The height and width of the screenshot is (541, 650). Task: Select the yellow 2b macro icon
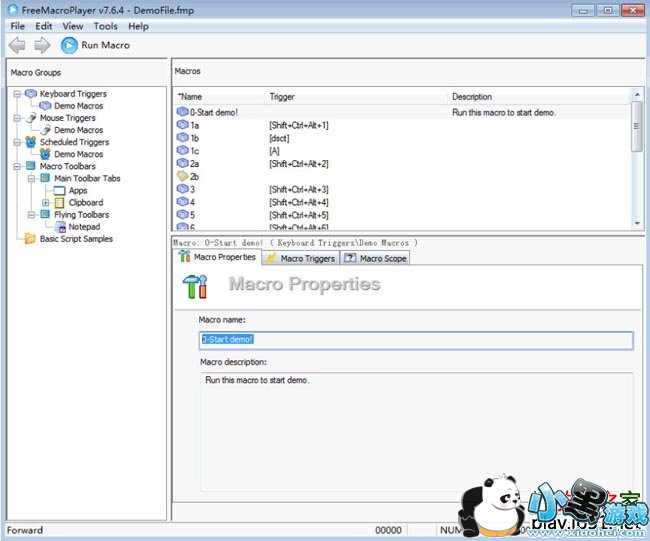[182, 176]
